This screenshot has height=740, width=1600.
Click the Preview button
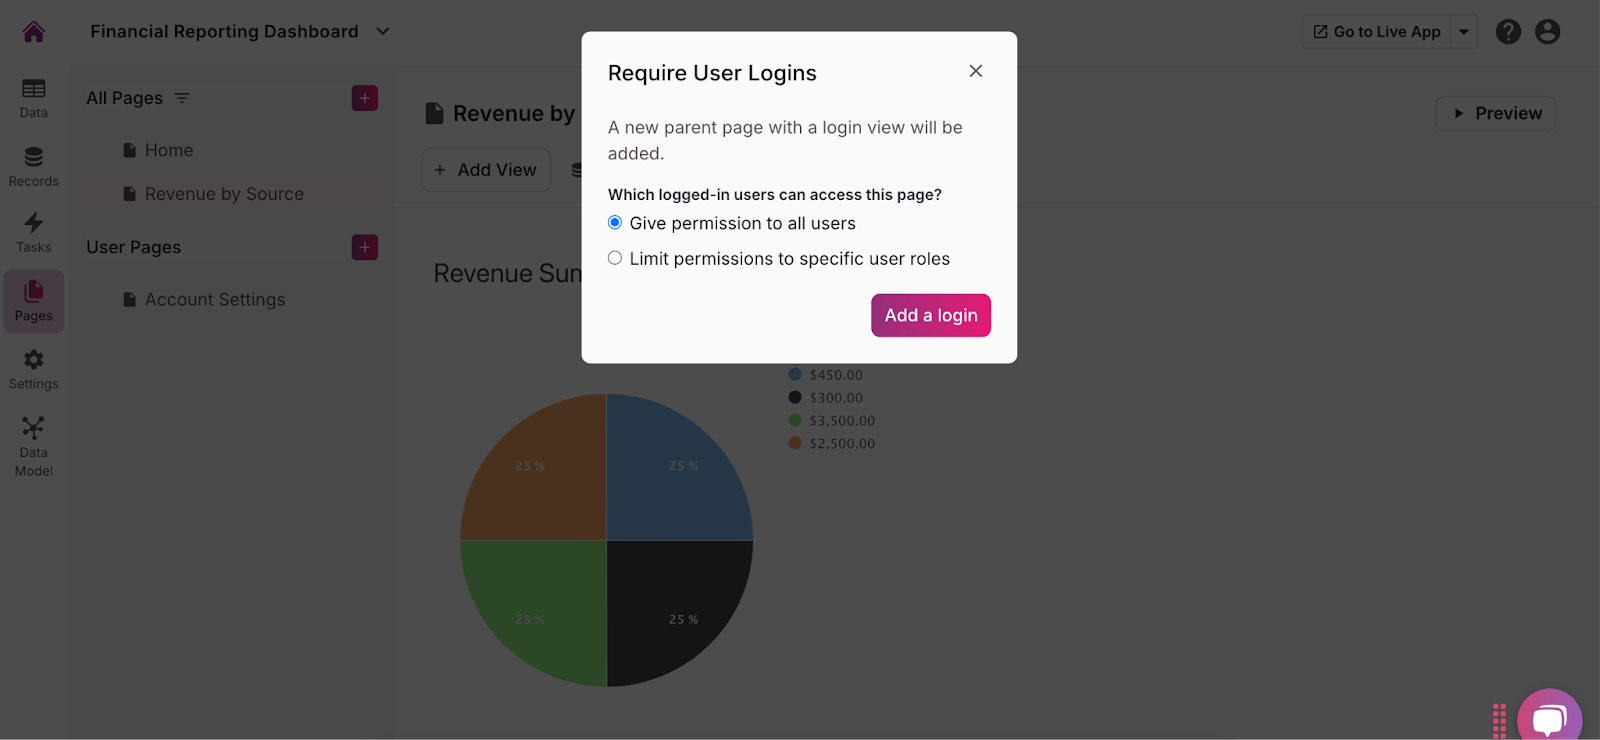point(1496,113)
